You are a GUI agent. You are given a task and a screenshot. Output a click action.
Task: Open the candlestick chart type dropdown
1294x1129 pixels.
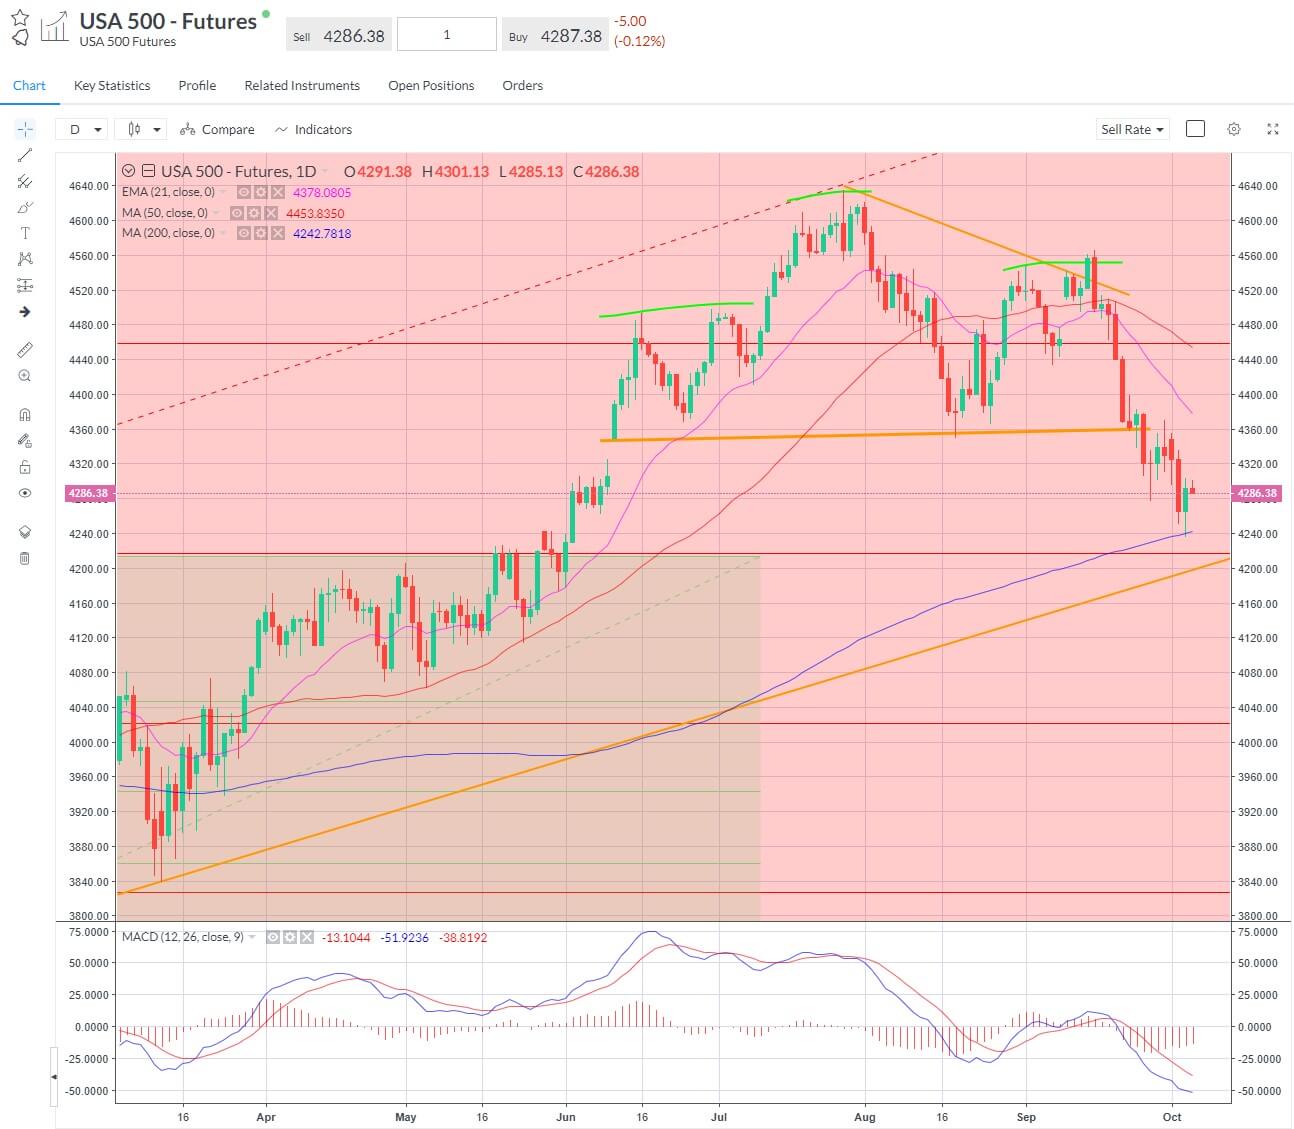click(140, 129)
